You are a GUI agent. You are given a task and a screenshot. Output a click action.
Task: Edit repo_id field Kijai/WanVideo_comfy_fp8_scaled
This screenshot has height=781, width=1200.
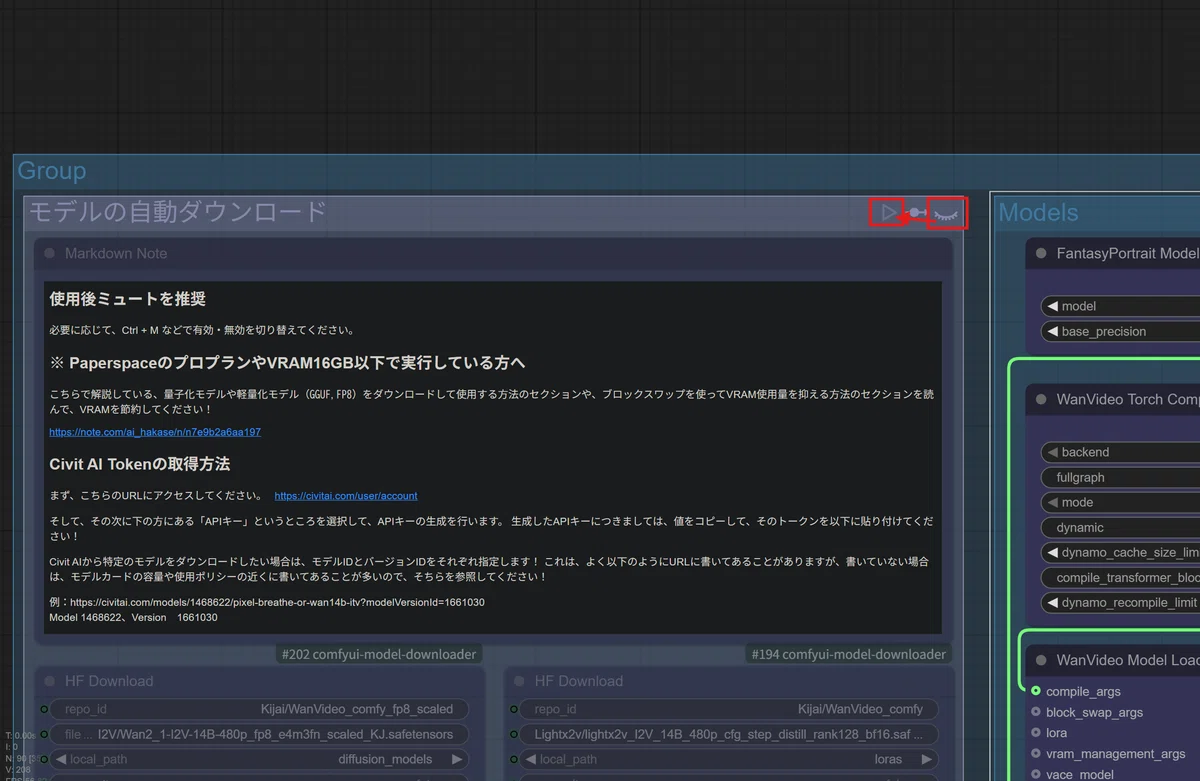click(x=259, y=709)
